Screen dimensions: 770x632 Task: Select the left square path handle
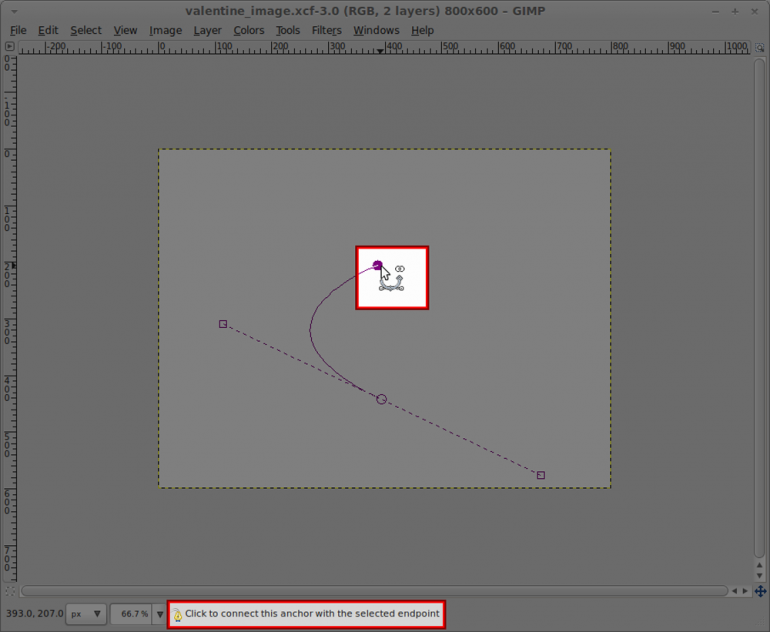pyautogui.click(x=223, y=324)
